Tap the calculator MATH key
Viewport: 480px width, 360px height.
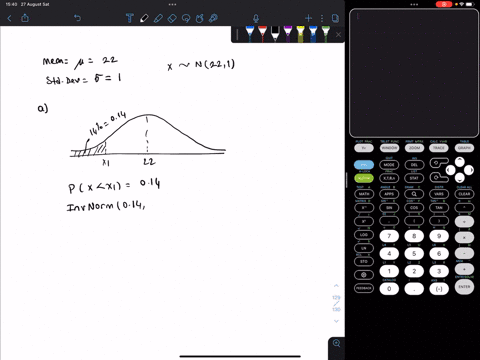click(364, 194)
